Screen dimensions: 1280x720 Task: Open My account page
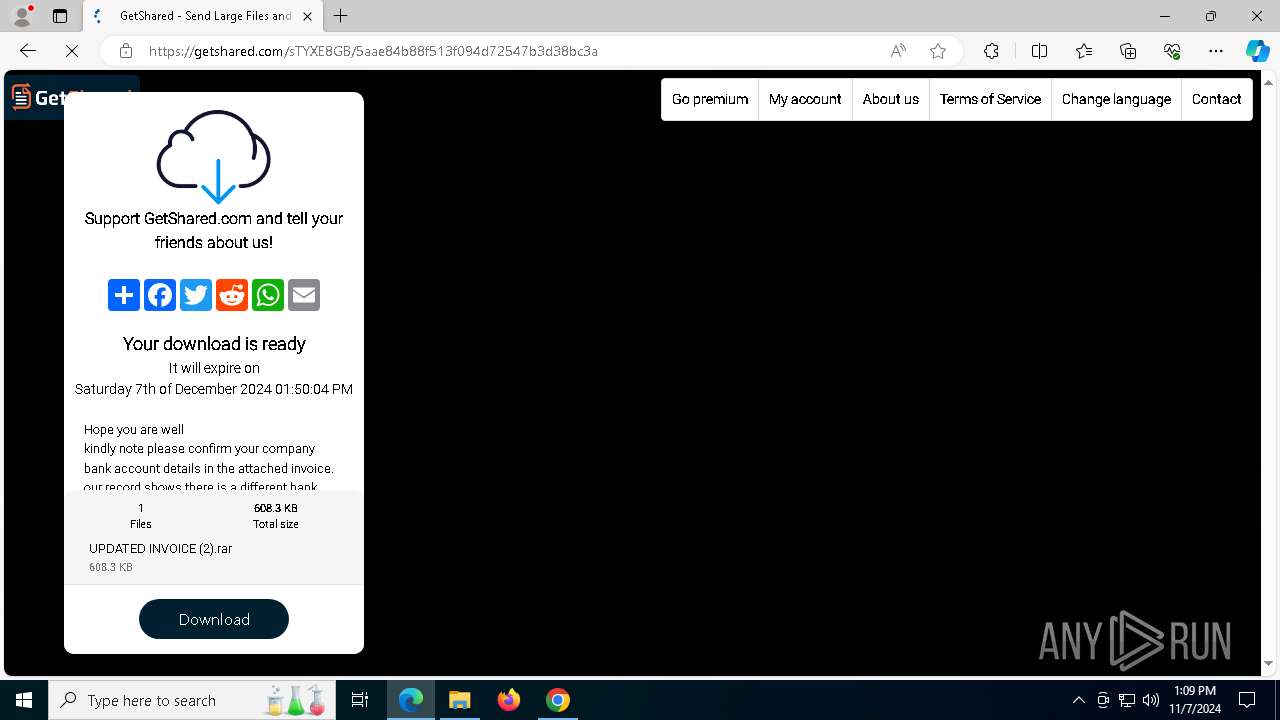pyautogui.click(x=805, y=99)
